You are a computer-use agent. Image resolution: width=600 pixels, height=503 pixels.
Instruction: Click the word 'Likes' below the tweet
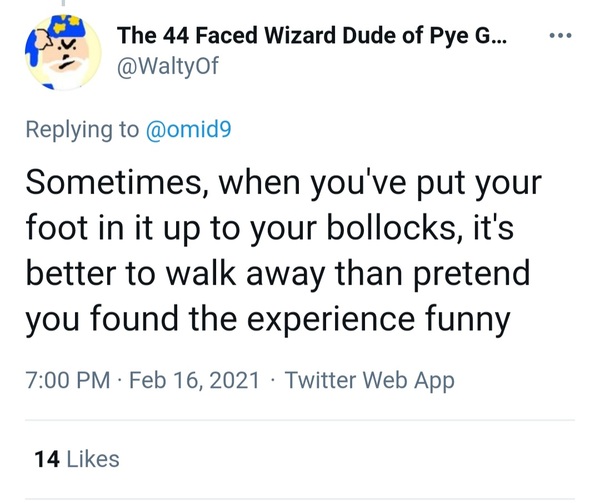coord(92,459)
